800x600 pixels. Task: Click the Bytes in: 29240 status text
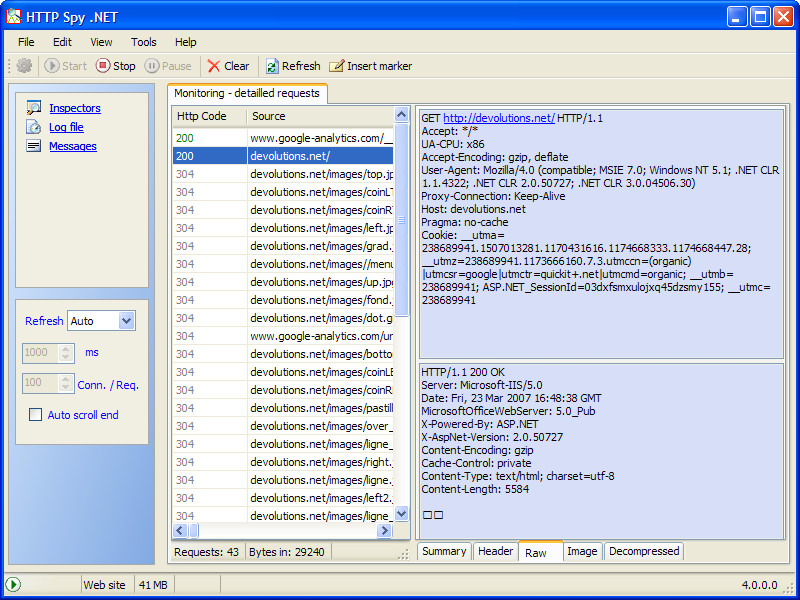tap(287, 552)
